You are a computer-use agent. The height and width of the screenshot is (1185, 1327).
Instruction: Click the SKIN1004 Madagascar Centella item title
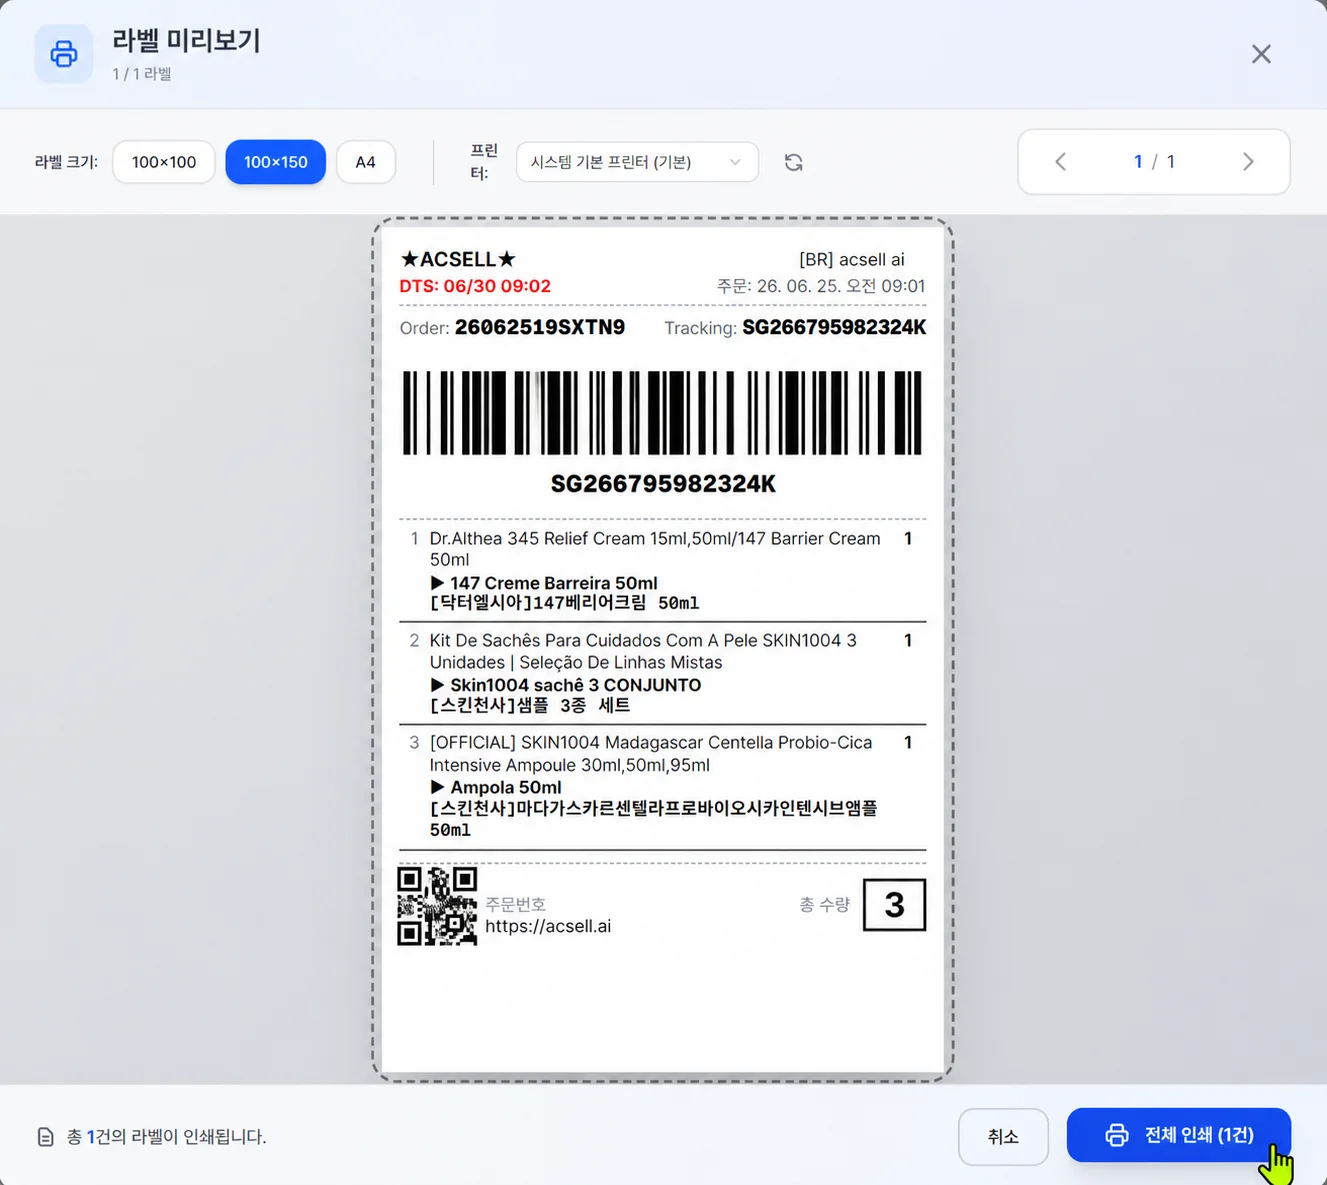(x=651, y=754)
